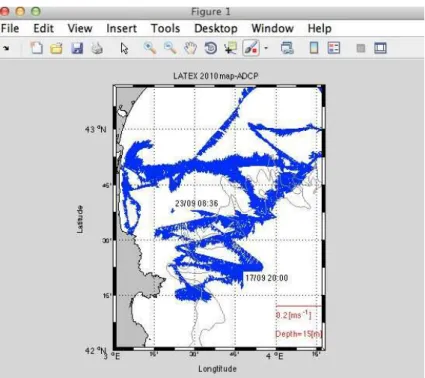Click the New Figure icon
The height and width of the screenshot is (378, 425).
[36, 48]
